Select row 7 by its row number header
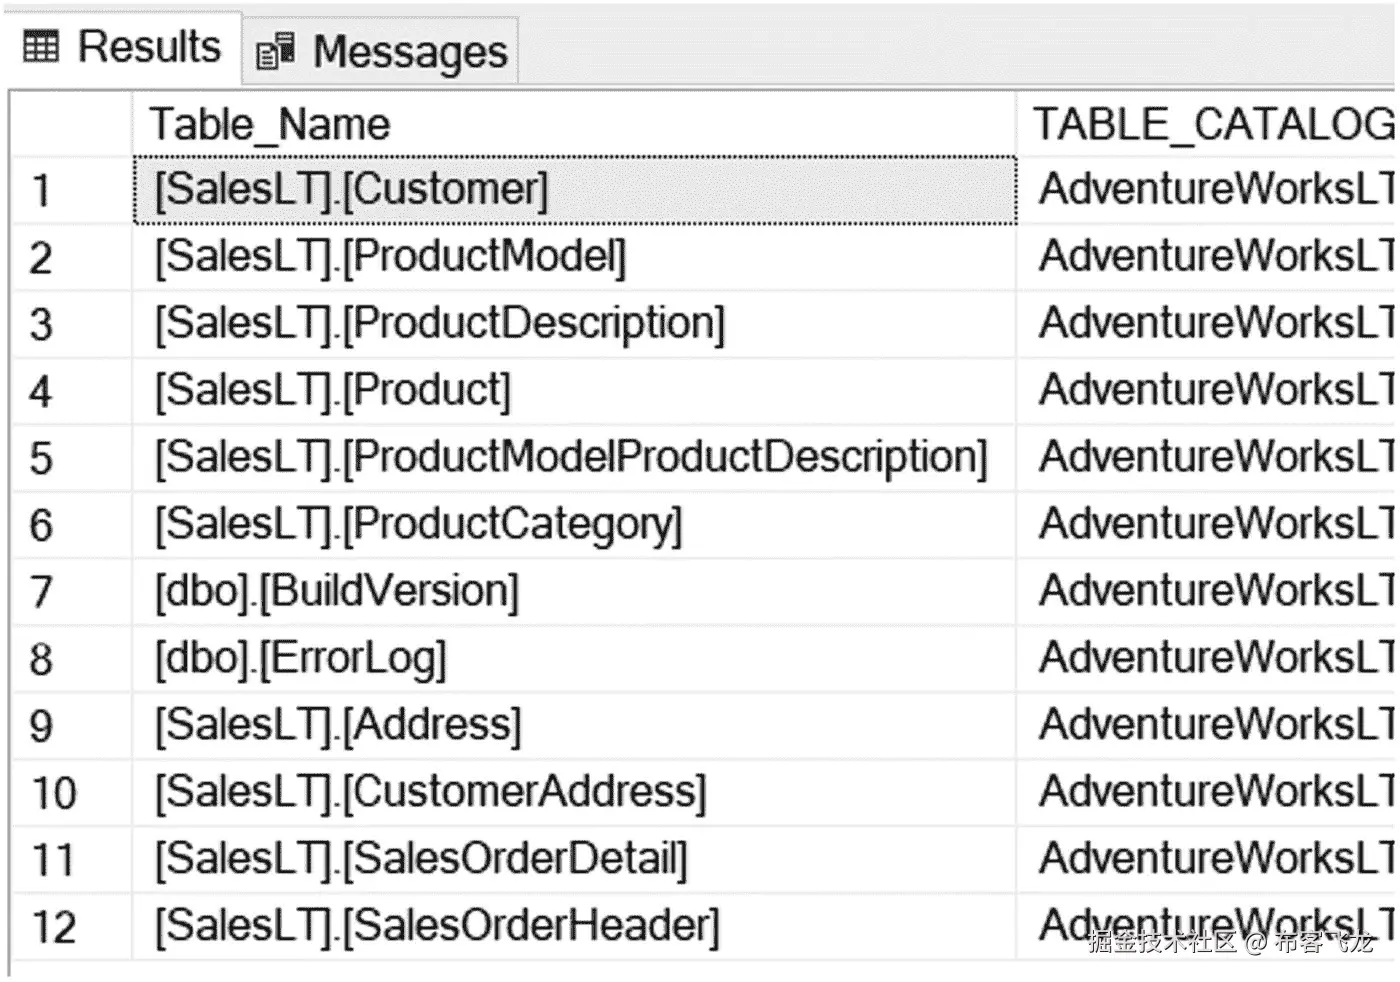Screen dimensions: 1400x982 [x=71, y=592]
